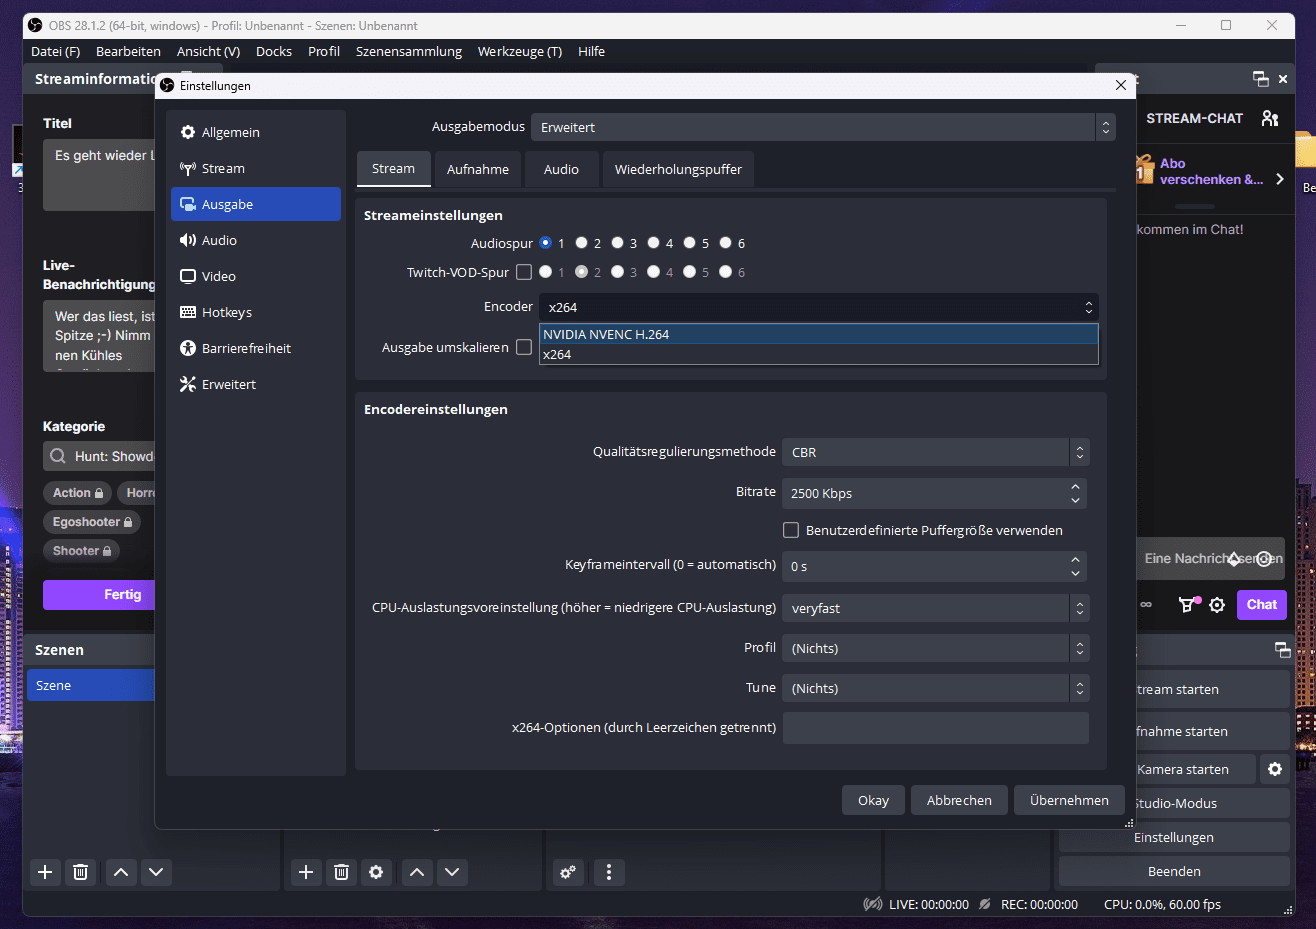Click the Kategorie search field
The image size is (1316, 929).
[99, 456]
